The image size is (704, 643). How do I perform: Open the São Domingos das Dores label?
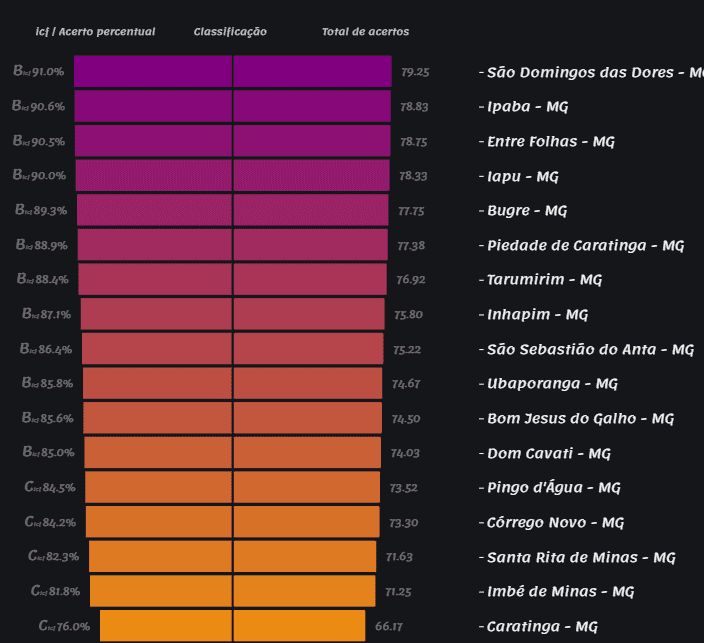tap(590, 73)
